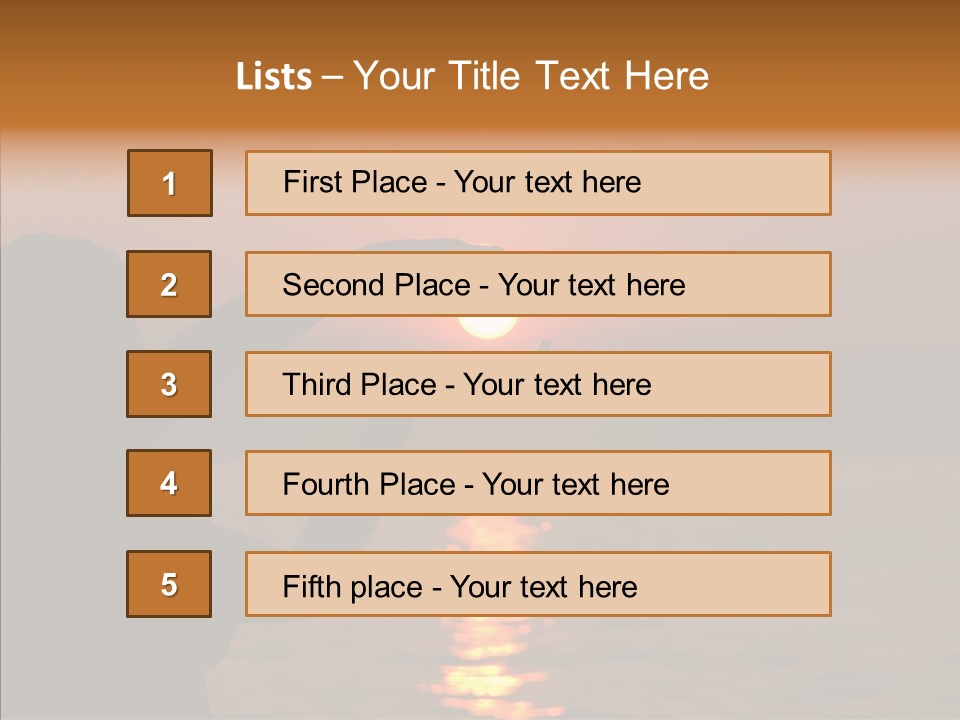Click "Your text here" in the Second Place row

coord(591,285)
